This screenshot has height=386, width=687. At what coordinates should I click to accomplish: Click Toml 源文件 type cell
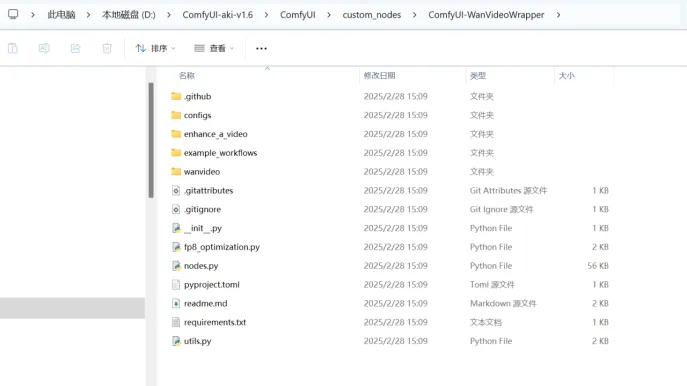tap(492, 284)
